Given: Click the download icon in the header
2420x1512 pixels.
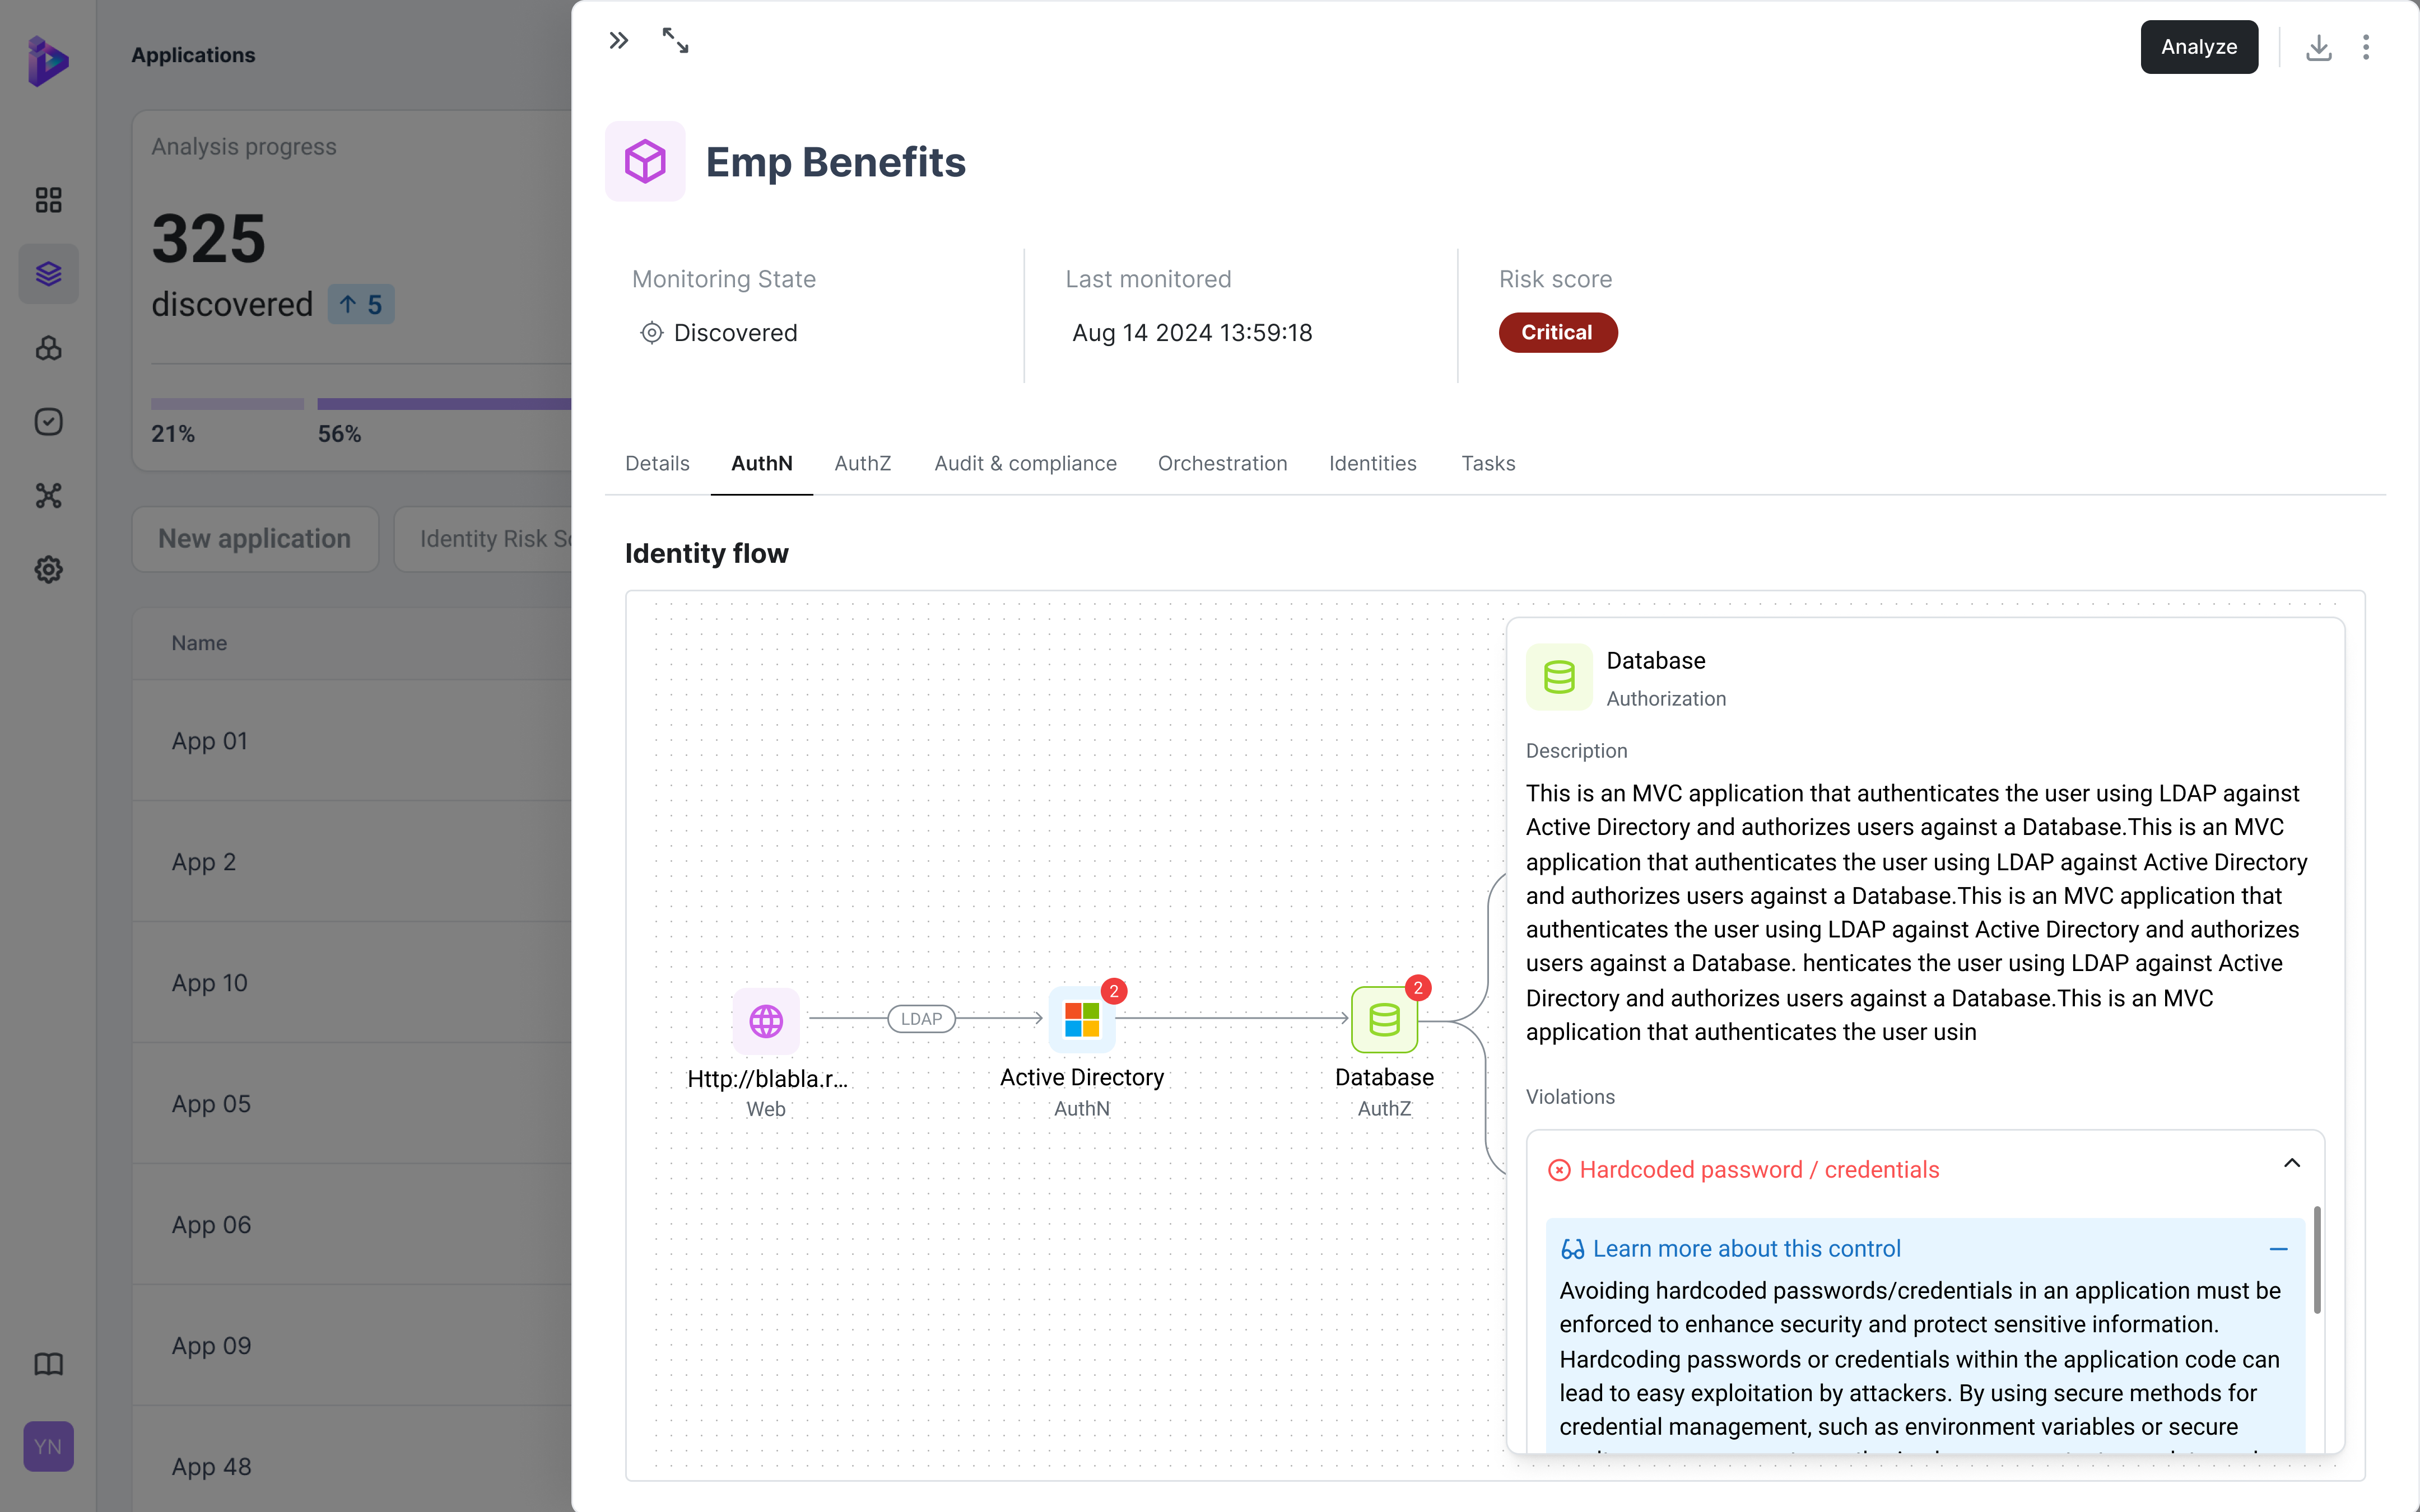Looking at the screenshot, I should (2318, 47).
